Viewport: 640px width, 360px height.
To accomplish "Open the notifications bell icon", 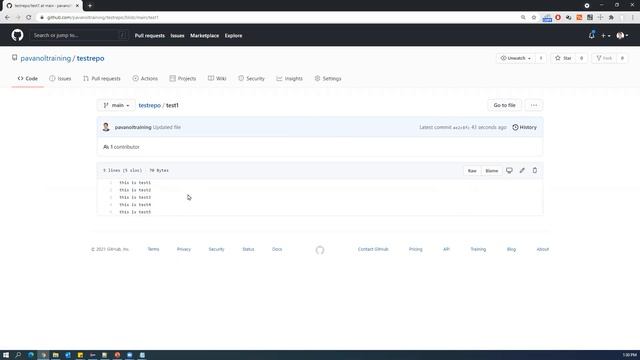I will click(591, 36).
